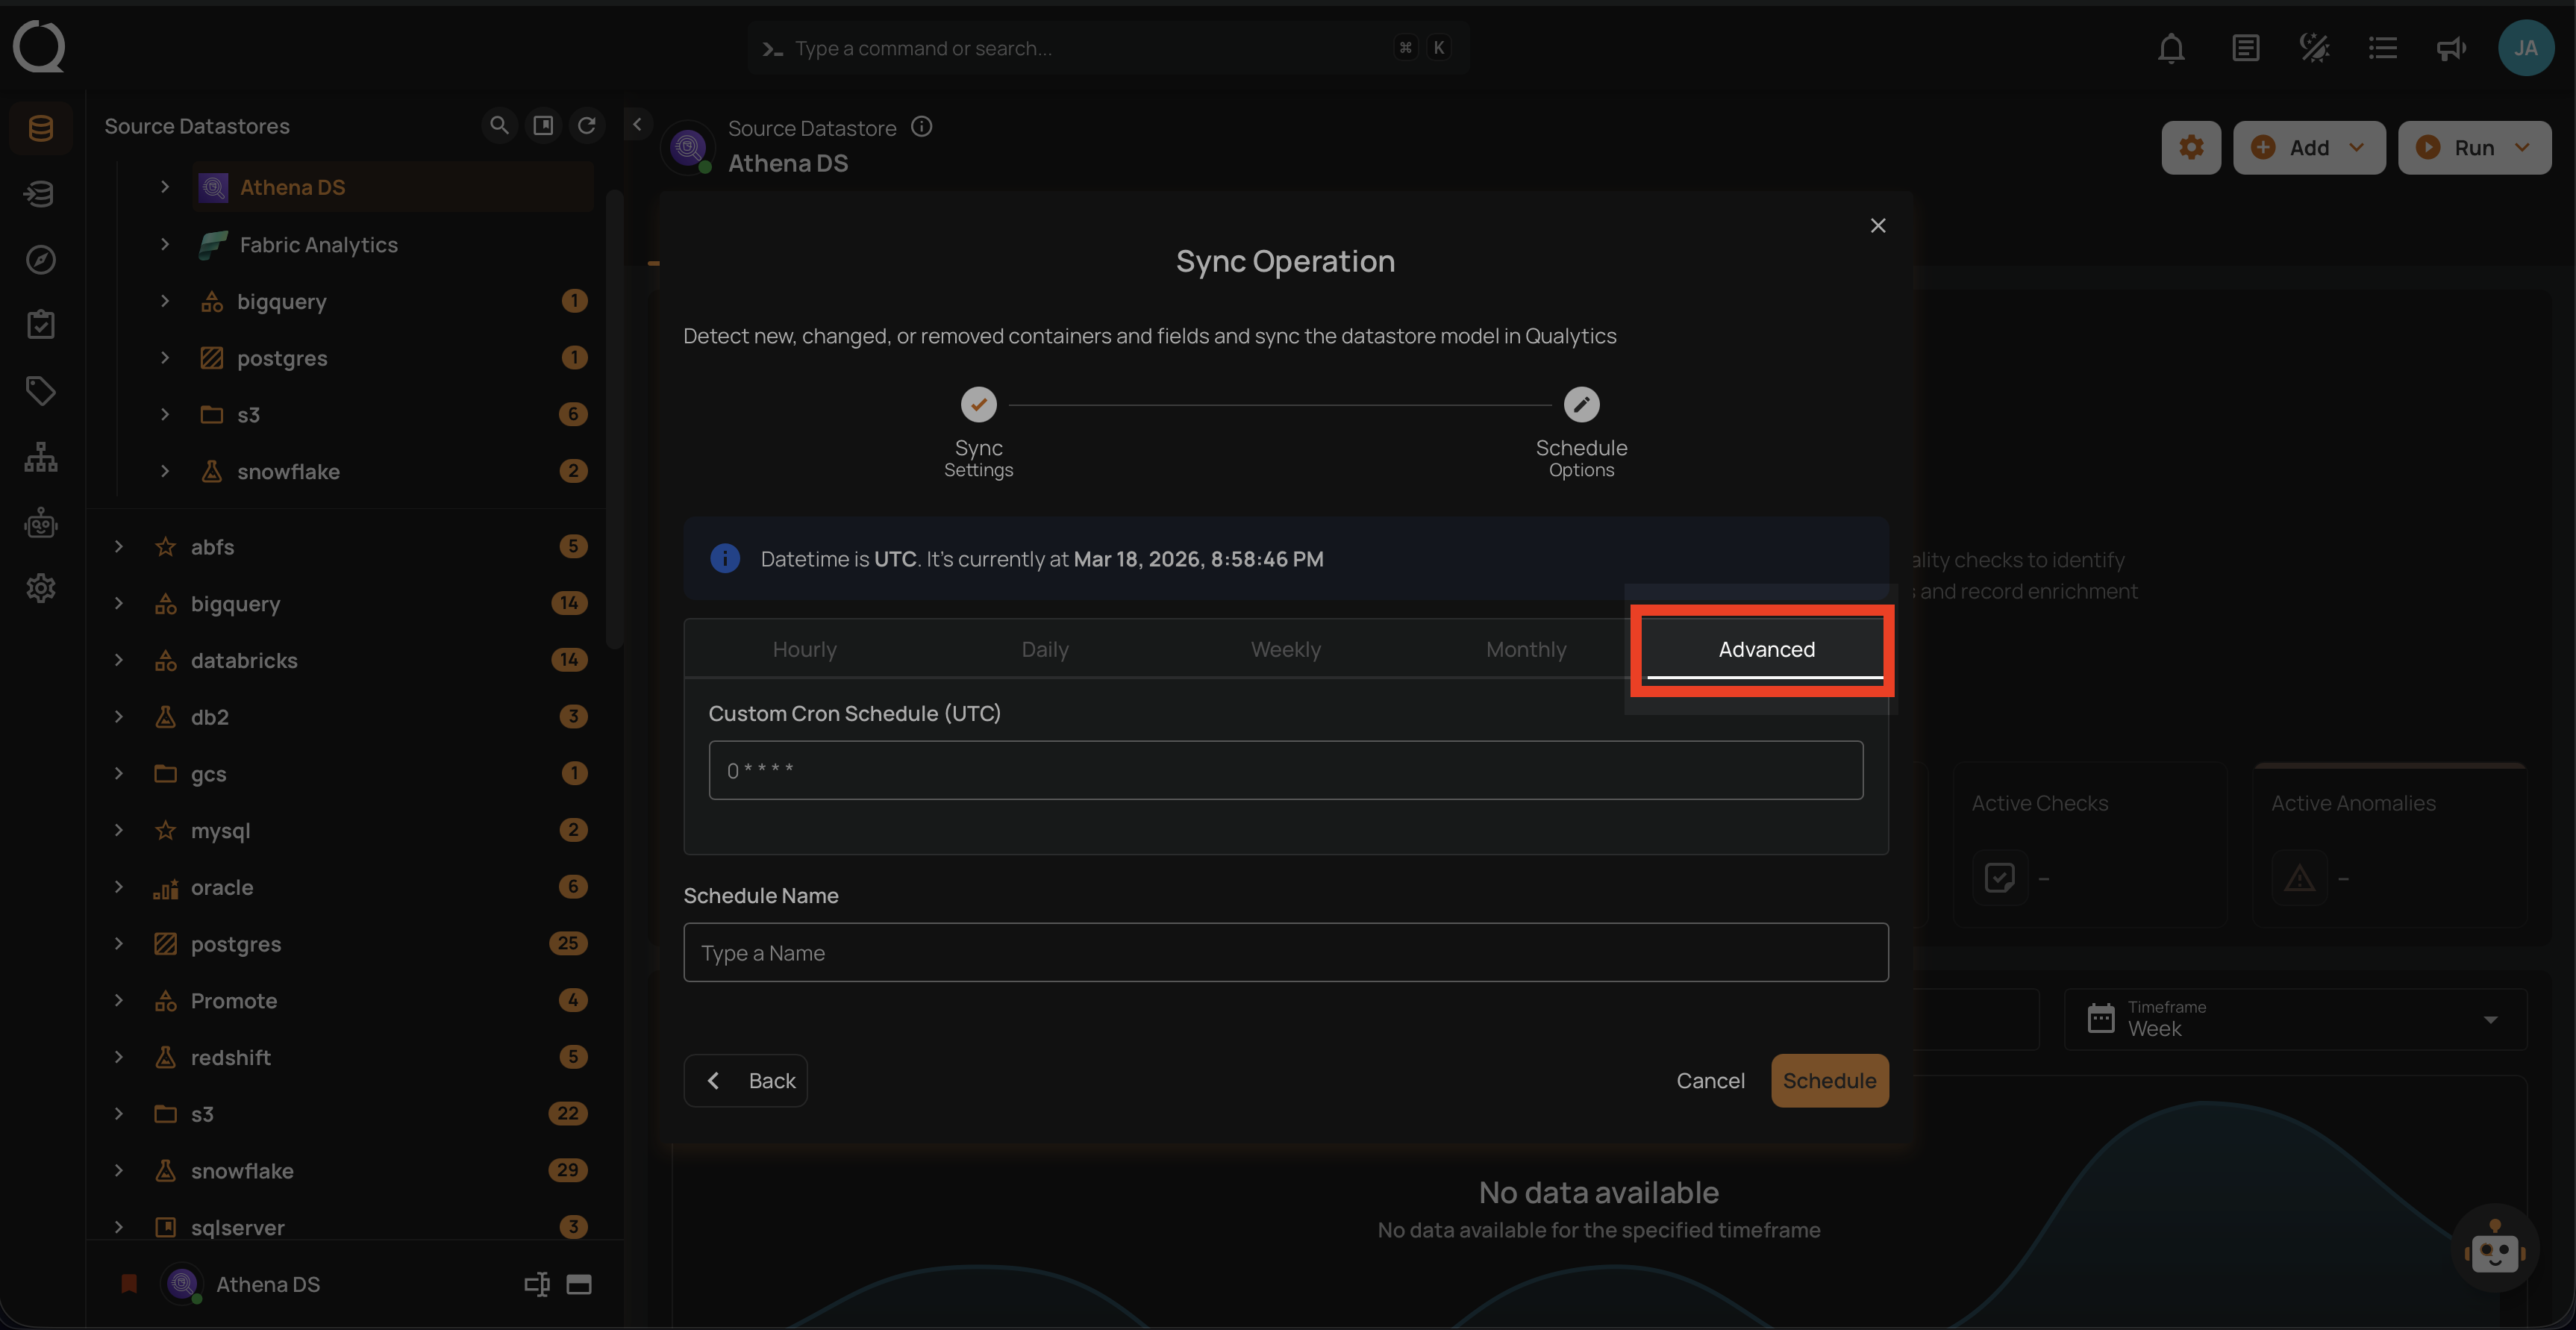Open the Run dropdown button
Viewport: 2576px width, 1330px height.
pyautogui.click(x=2474, y=148)
